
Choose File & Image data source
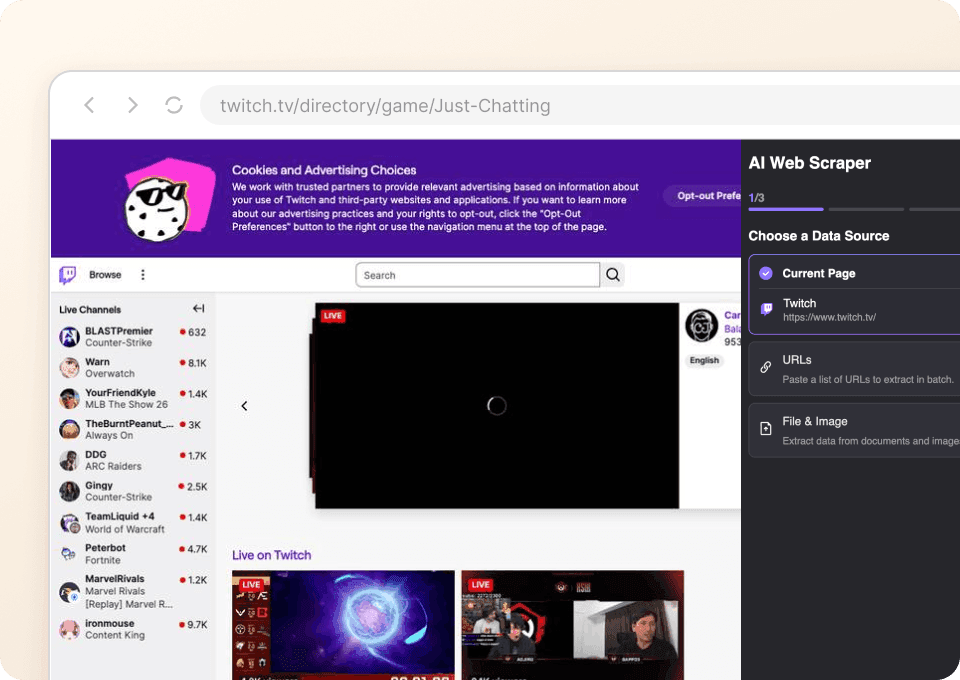coord(854,430)
